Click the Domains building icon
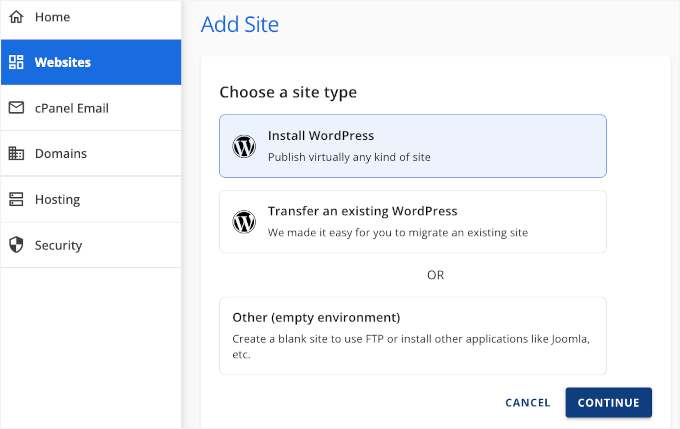Screen dimensions: 680x429 (16, 154)
